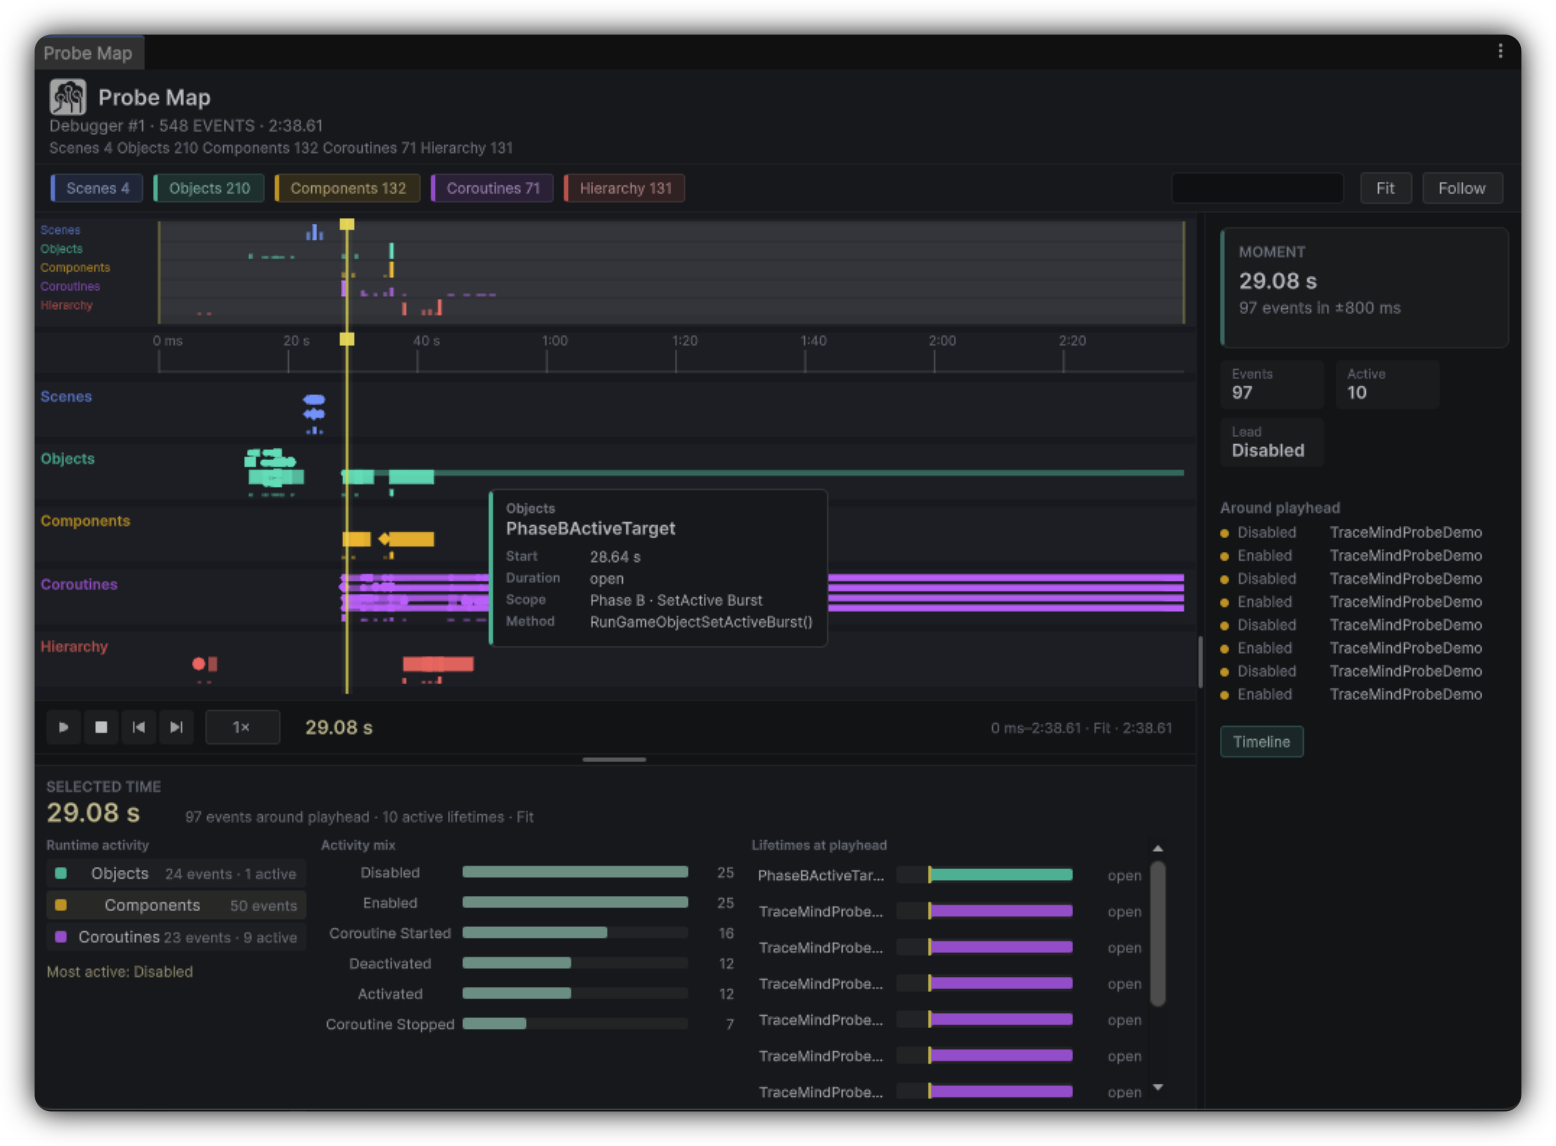
Task: Select the Hierarchy track label
Action: tap(74, 647)
